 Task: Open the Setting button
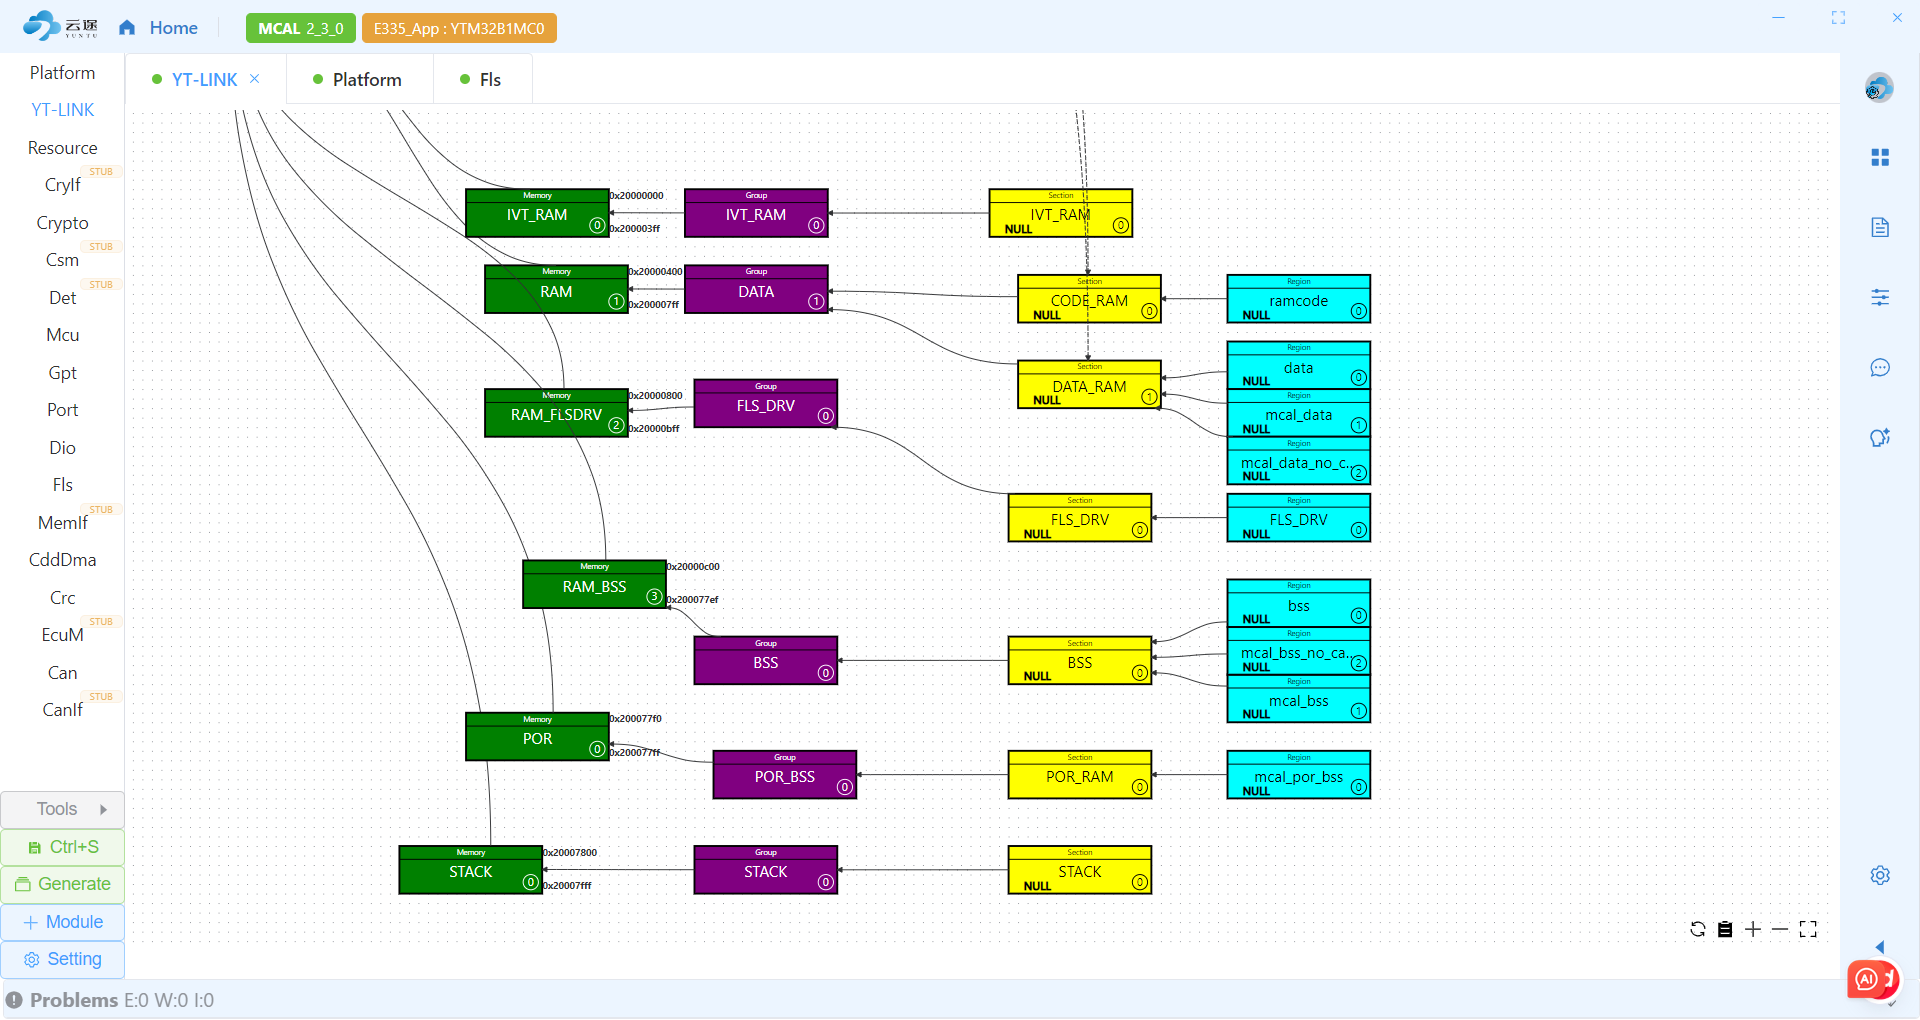(x=63, y=959)
